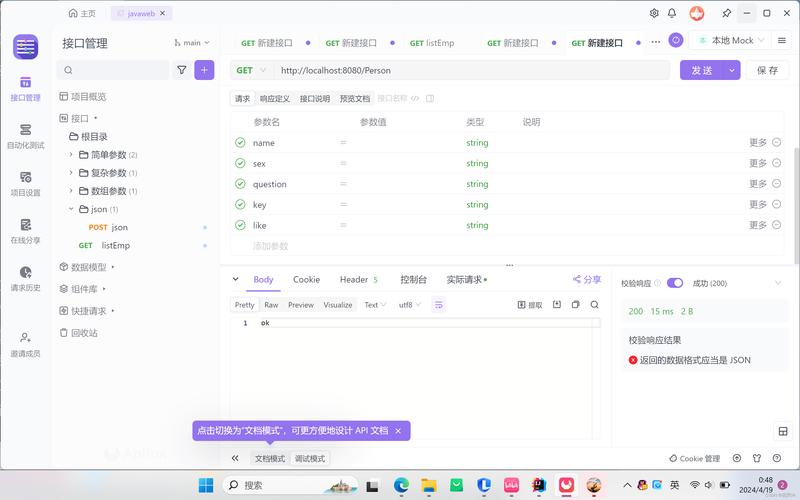Click the download response icon

tap(557, 305)
